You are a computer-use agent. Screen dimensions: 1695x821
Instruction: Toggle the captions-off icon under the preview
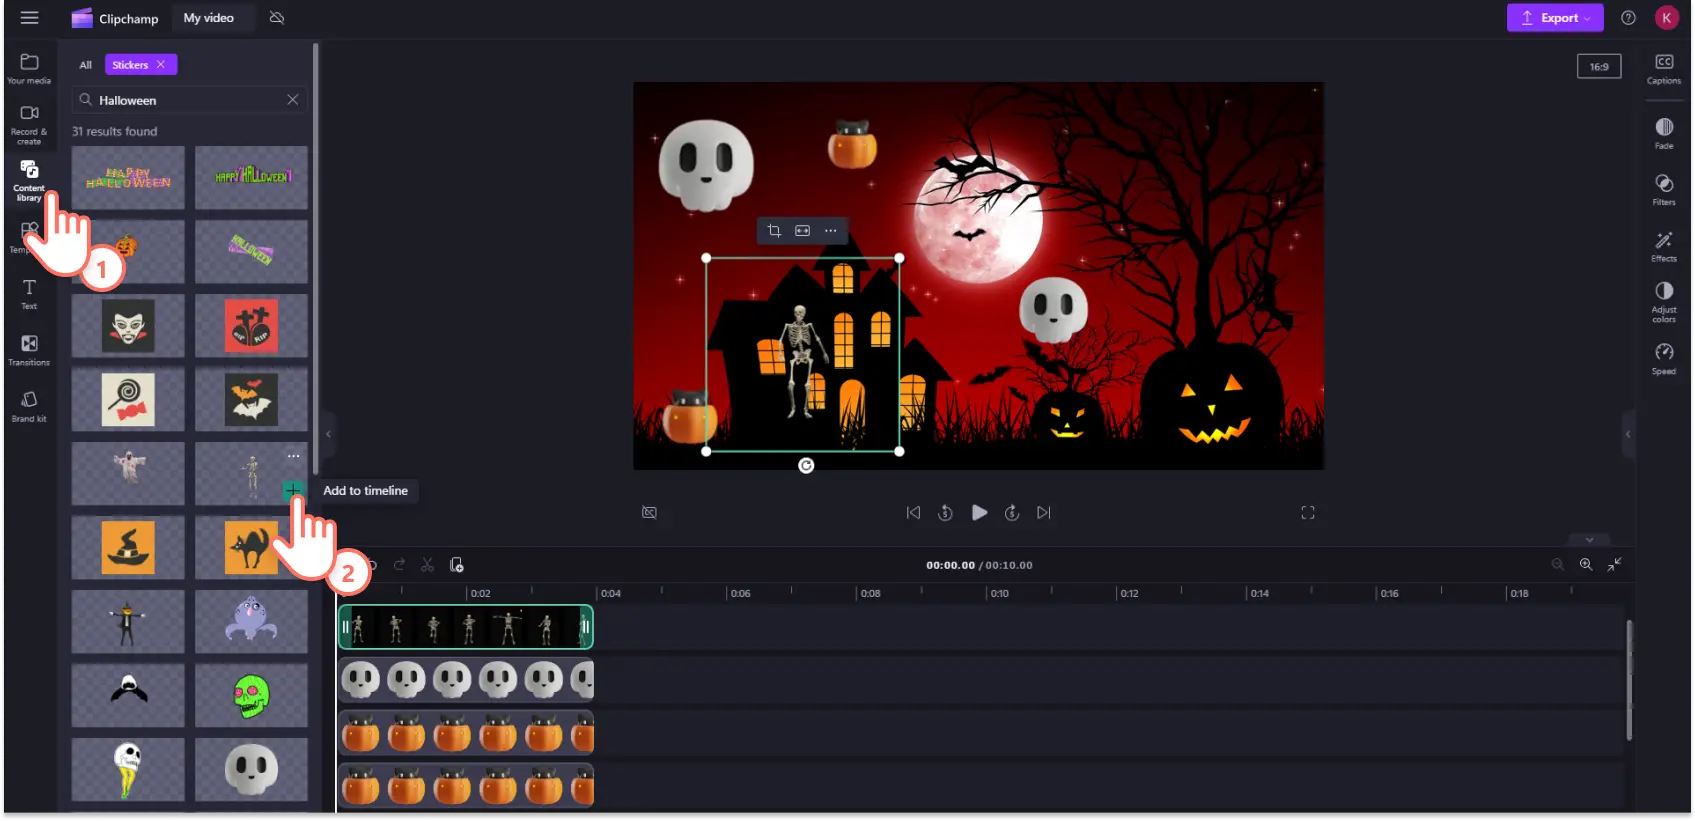[649, 512]
